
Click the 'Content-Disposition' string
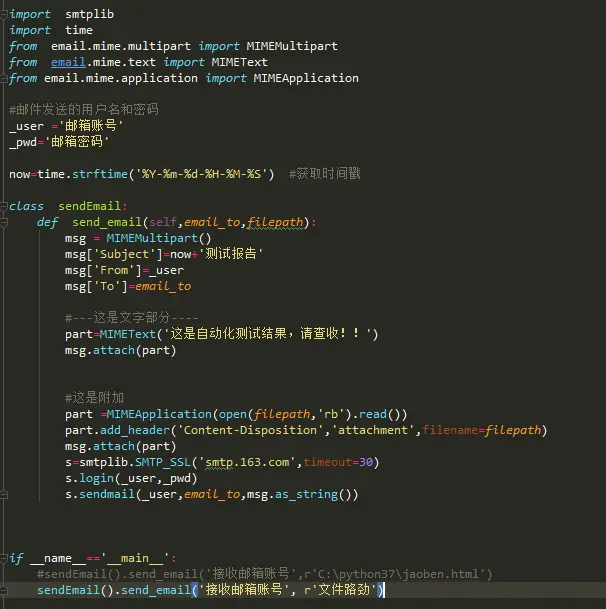pyautogui.click(x=250, y=430)
